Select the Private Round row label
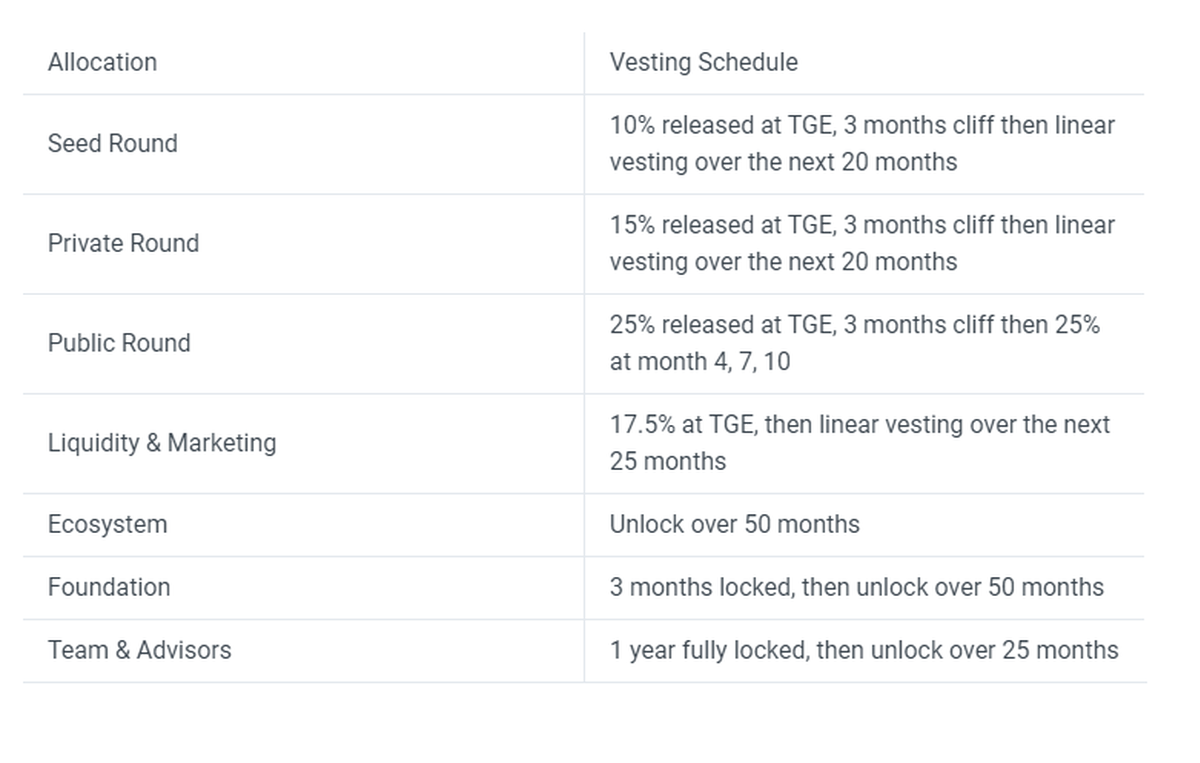This screenshot has height=763, width=1200. [123, 243]
